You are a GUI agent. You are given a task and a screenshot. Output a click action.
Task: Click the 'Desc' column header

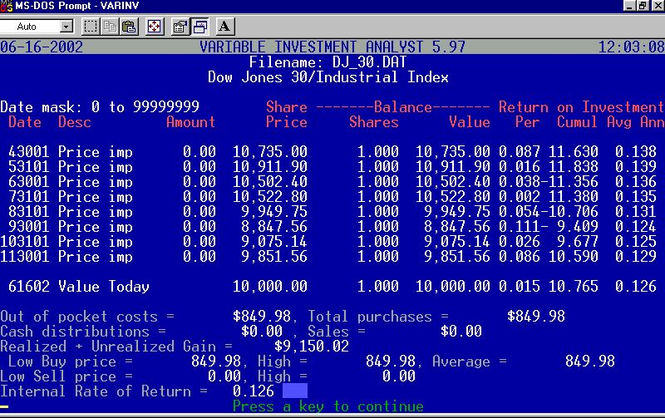point(75,122)
